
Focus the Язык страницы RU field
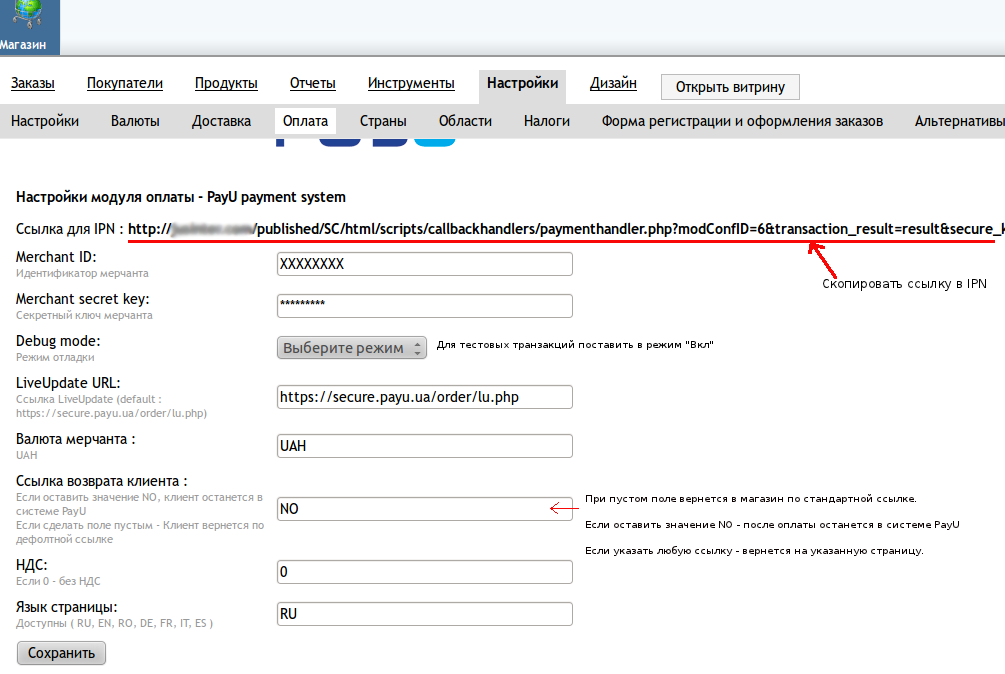coord(424,614)
